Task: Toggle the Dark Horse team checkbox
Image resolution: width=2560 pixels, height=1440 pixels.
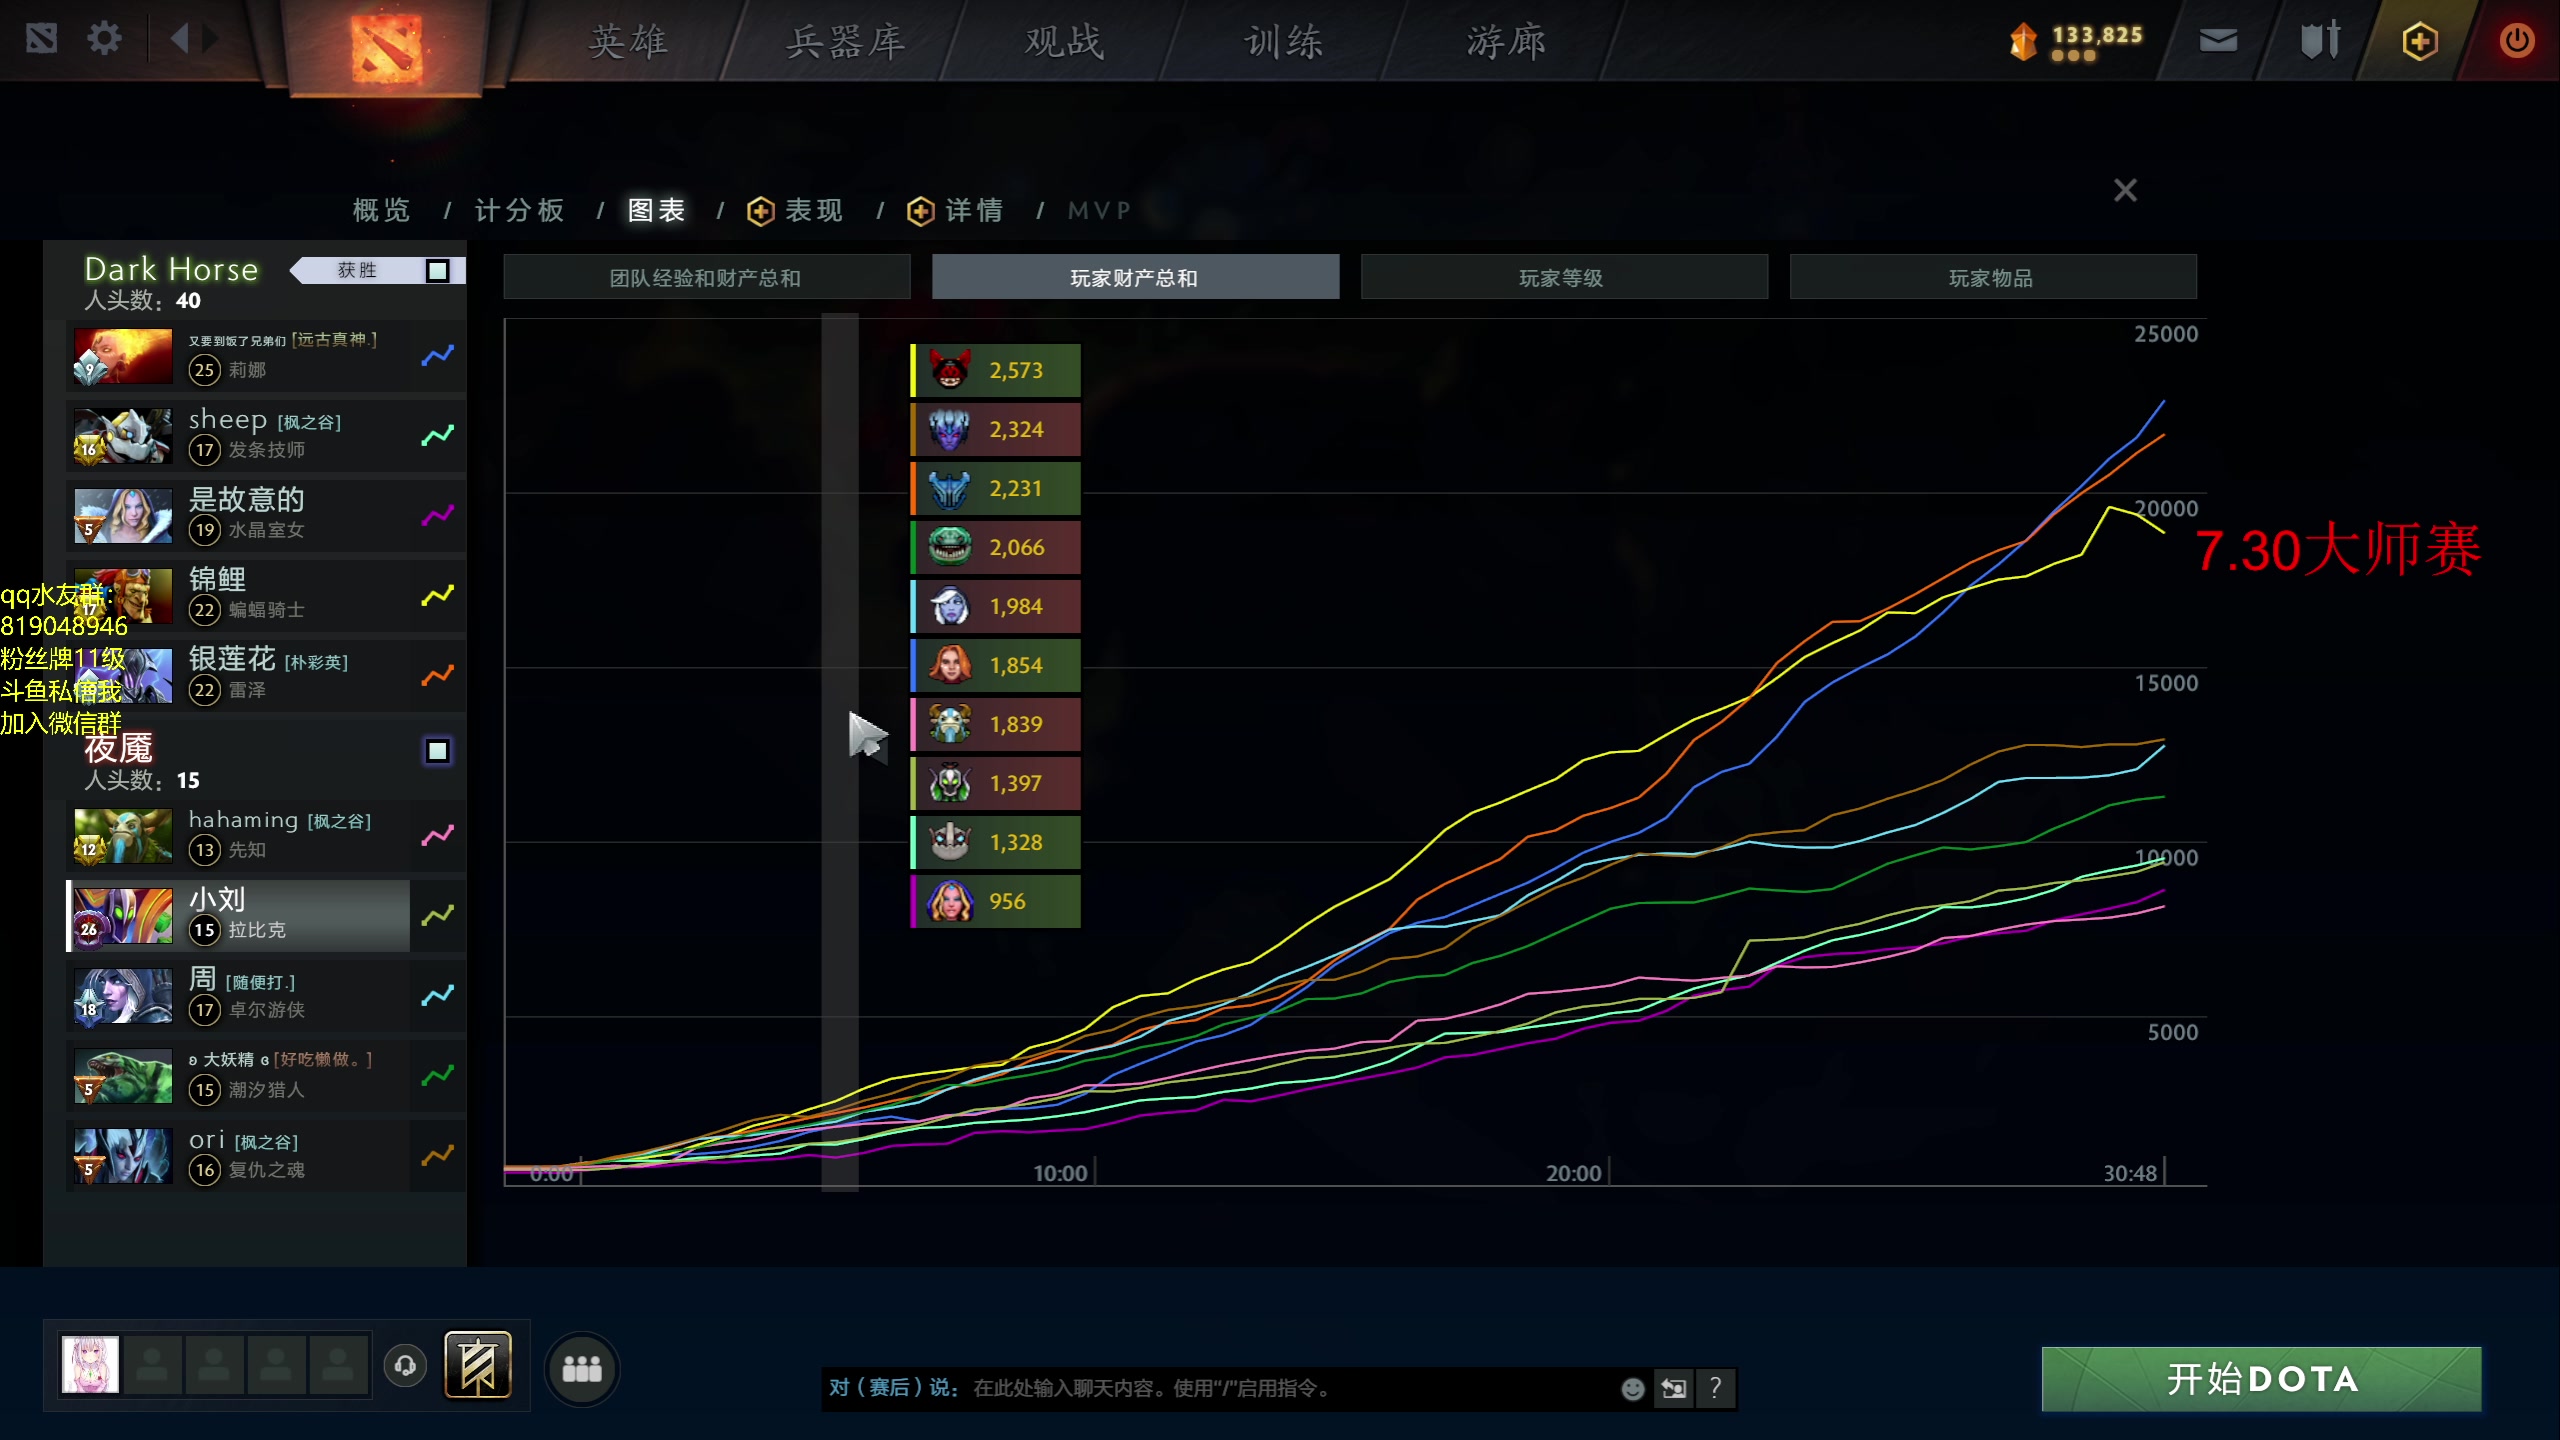Action: (x=437, y=271)
